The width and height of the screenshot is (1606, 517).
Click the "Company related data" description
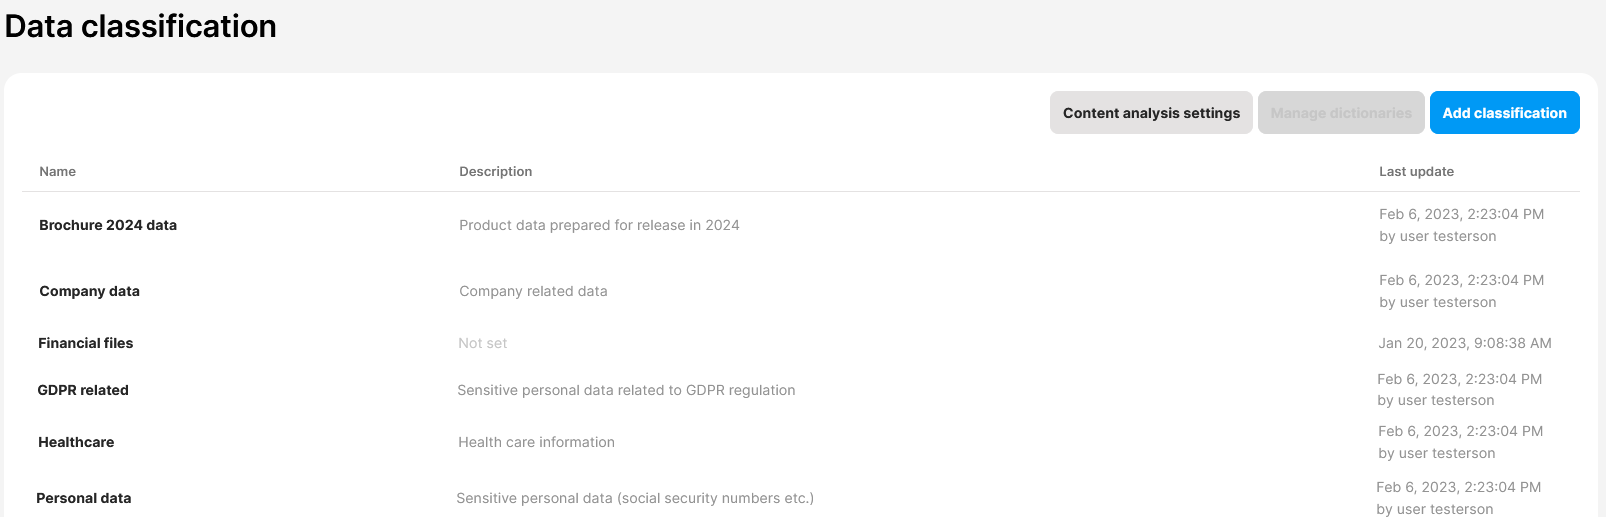[533, 291]
